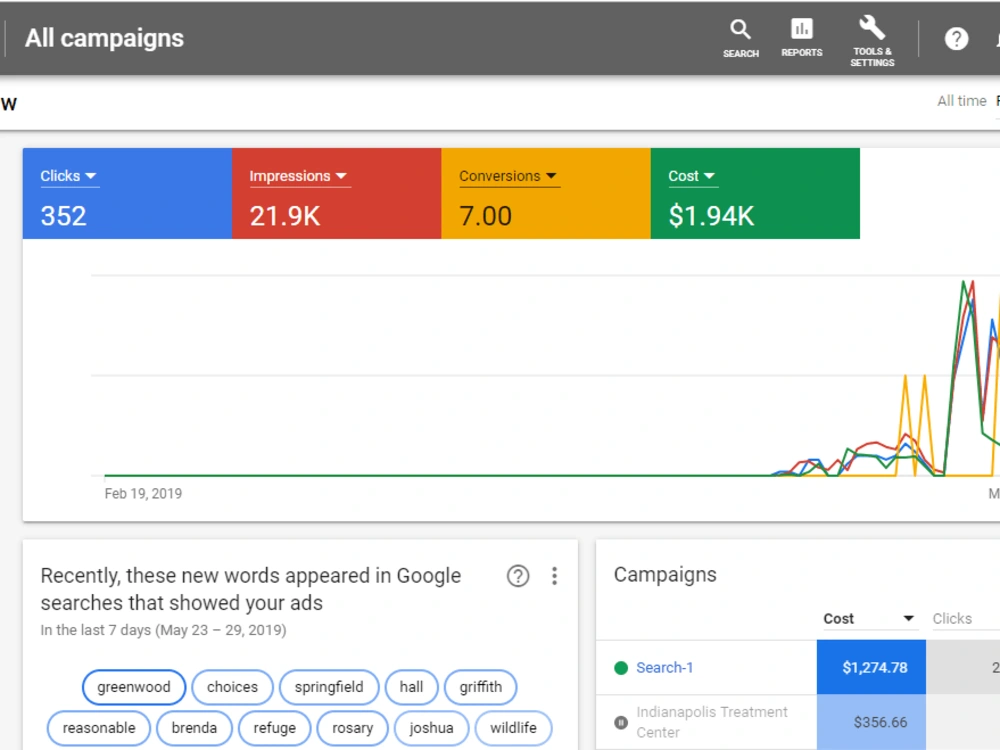Open Indianapolis Treatment Center campaign
Image resolution: width=1000 pixels, height=750 pixels.
tap(711, 722)
